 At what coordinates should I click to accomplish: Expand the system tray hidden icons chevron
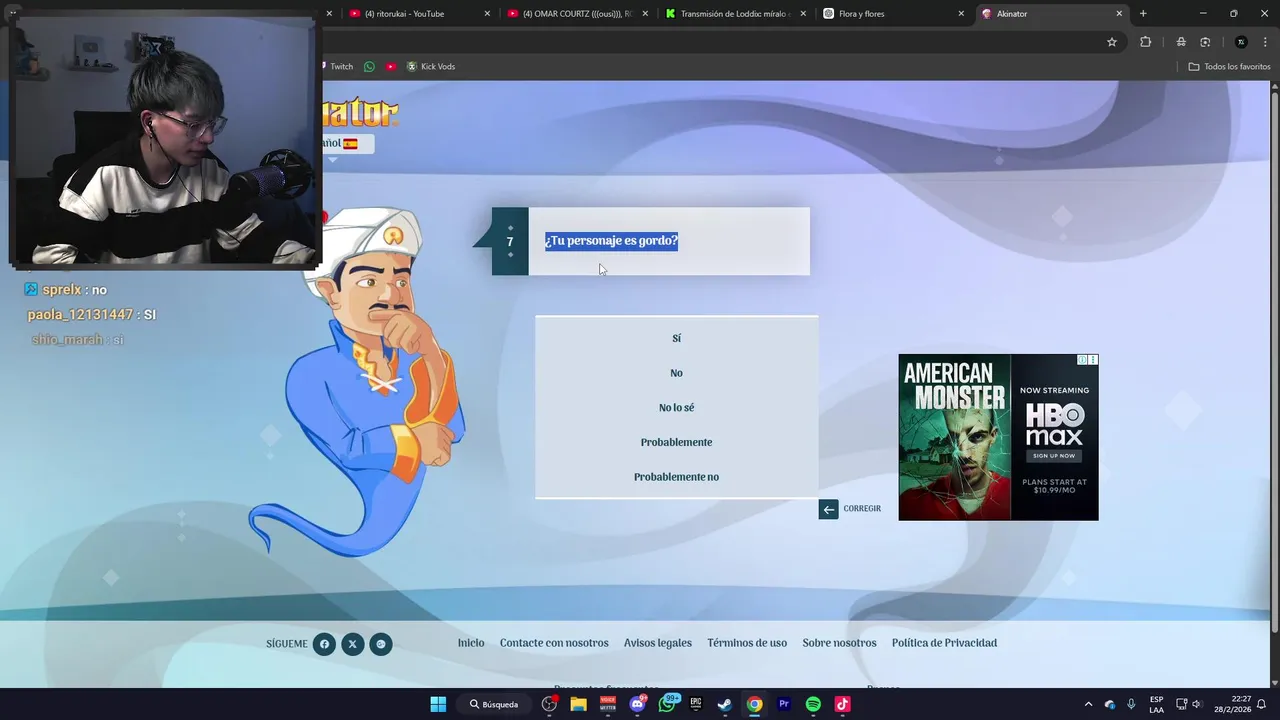(1088, 704)
